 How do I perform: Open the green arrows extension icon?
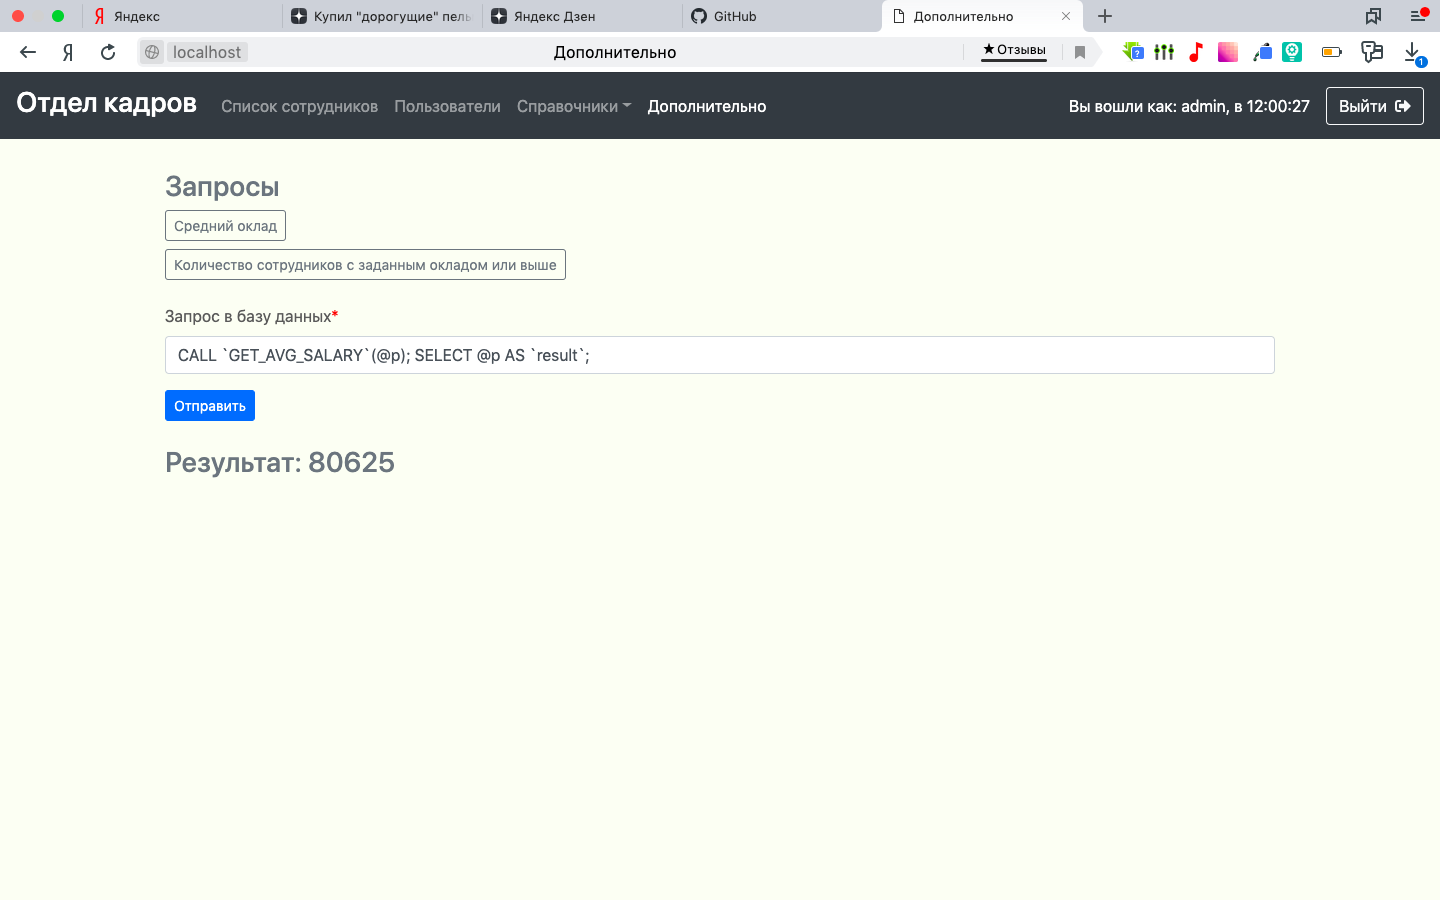coord(1132,52)
